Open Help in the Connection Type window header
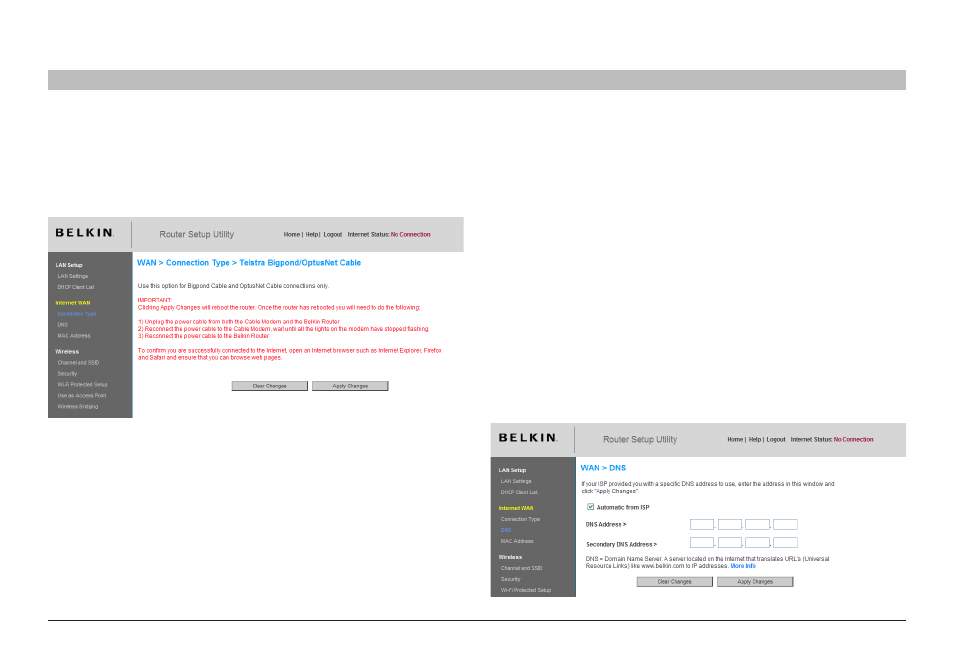The height and width of the screenshot is (668, 954). [312, 234]
